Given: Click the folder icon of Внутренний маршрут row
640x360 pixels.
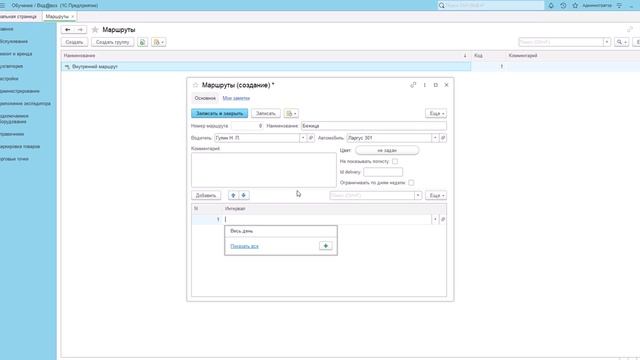Looking at the screenshot, I should click(x=67, y=67).
